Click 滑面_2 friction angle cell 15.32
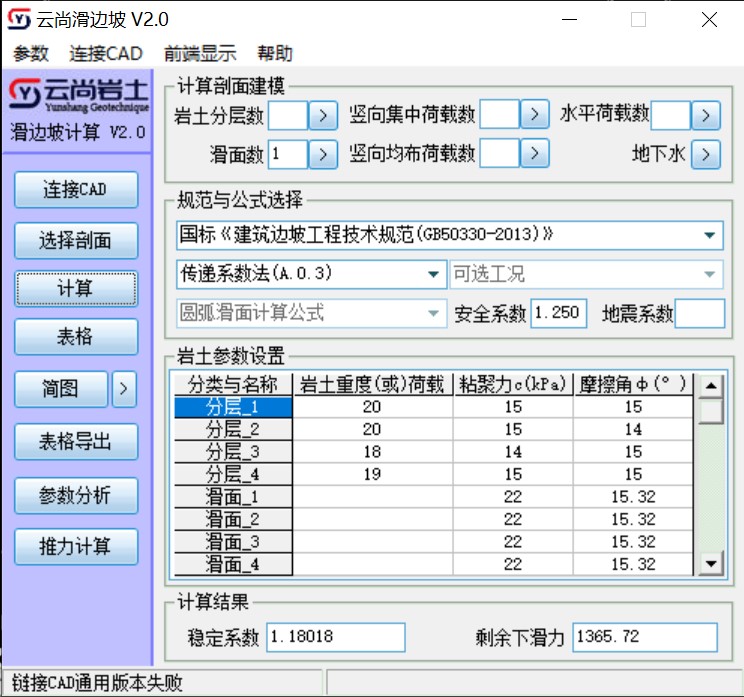Image resolution: width=744 pixels, height=697 pixels. coord(633,519)
